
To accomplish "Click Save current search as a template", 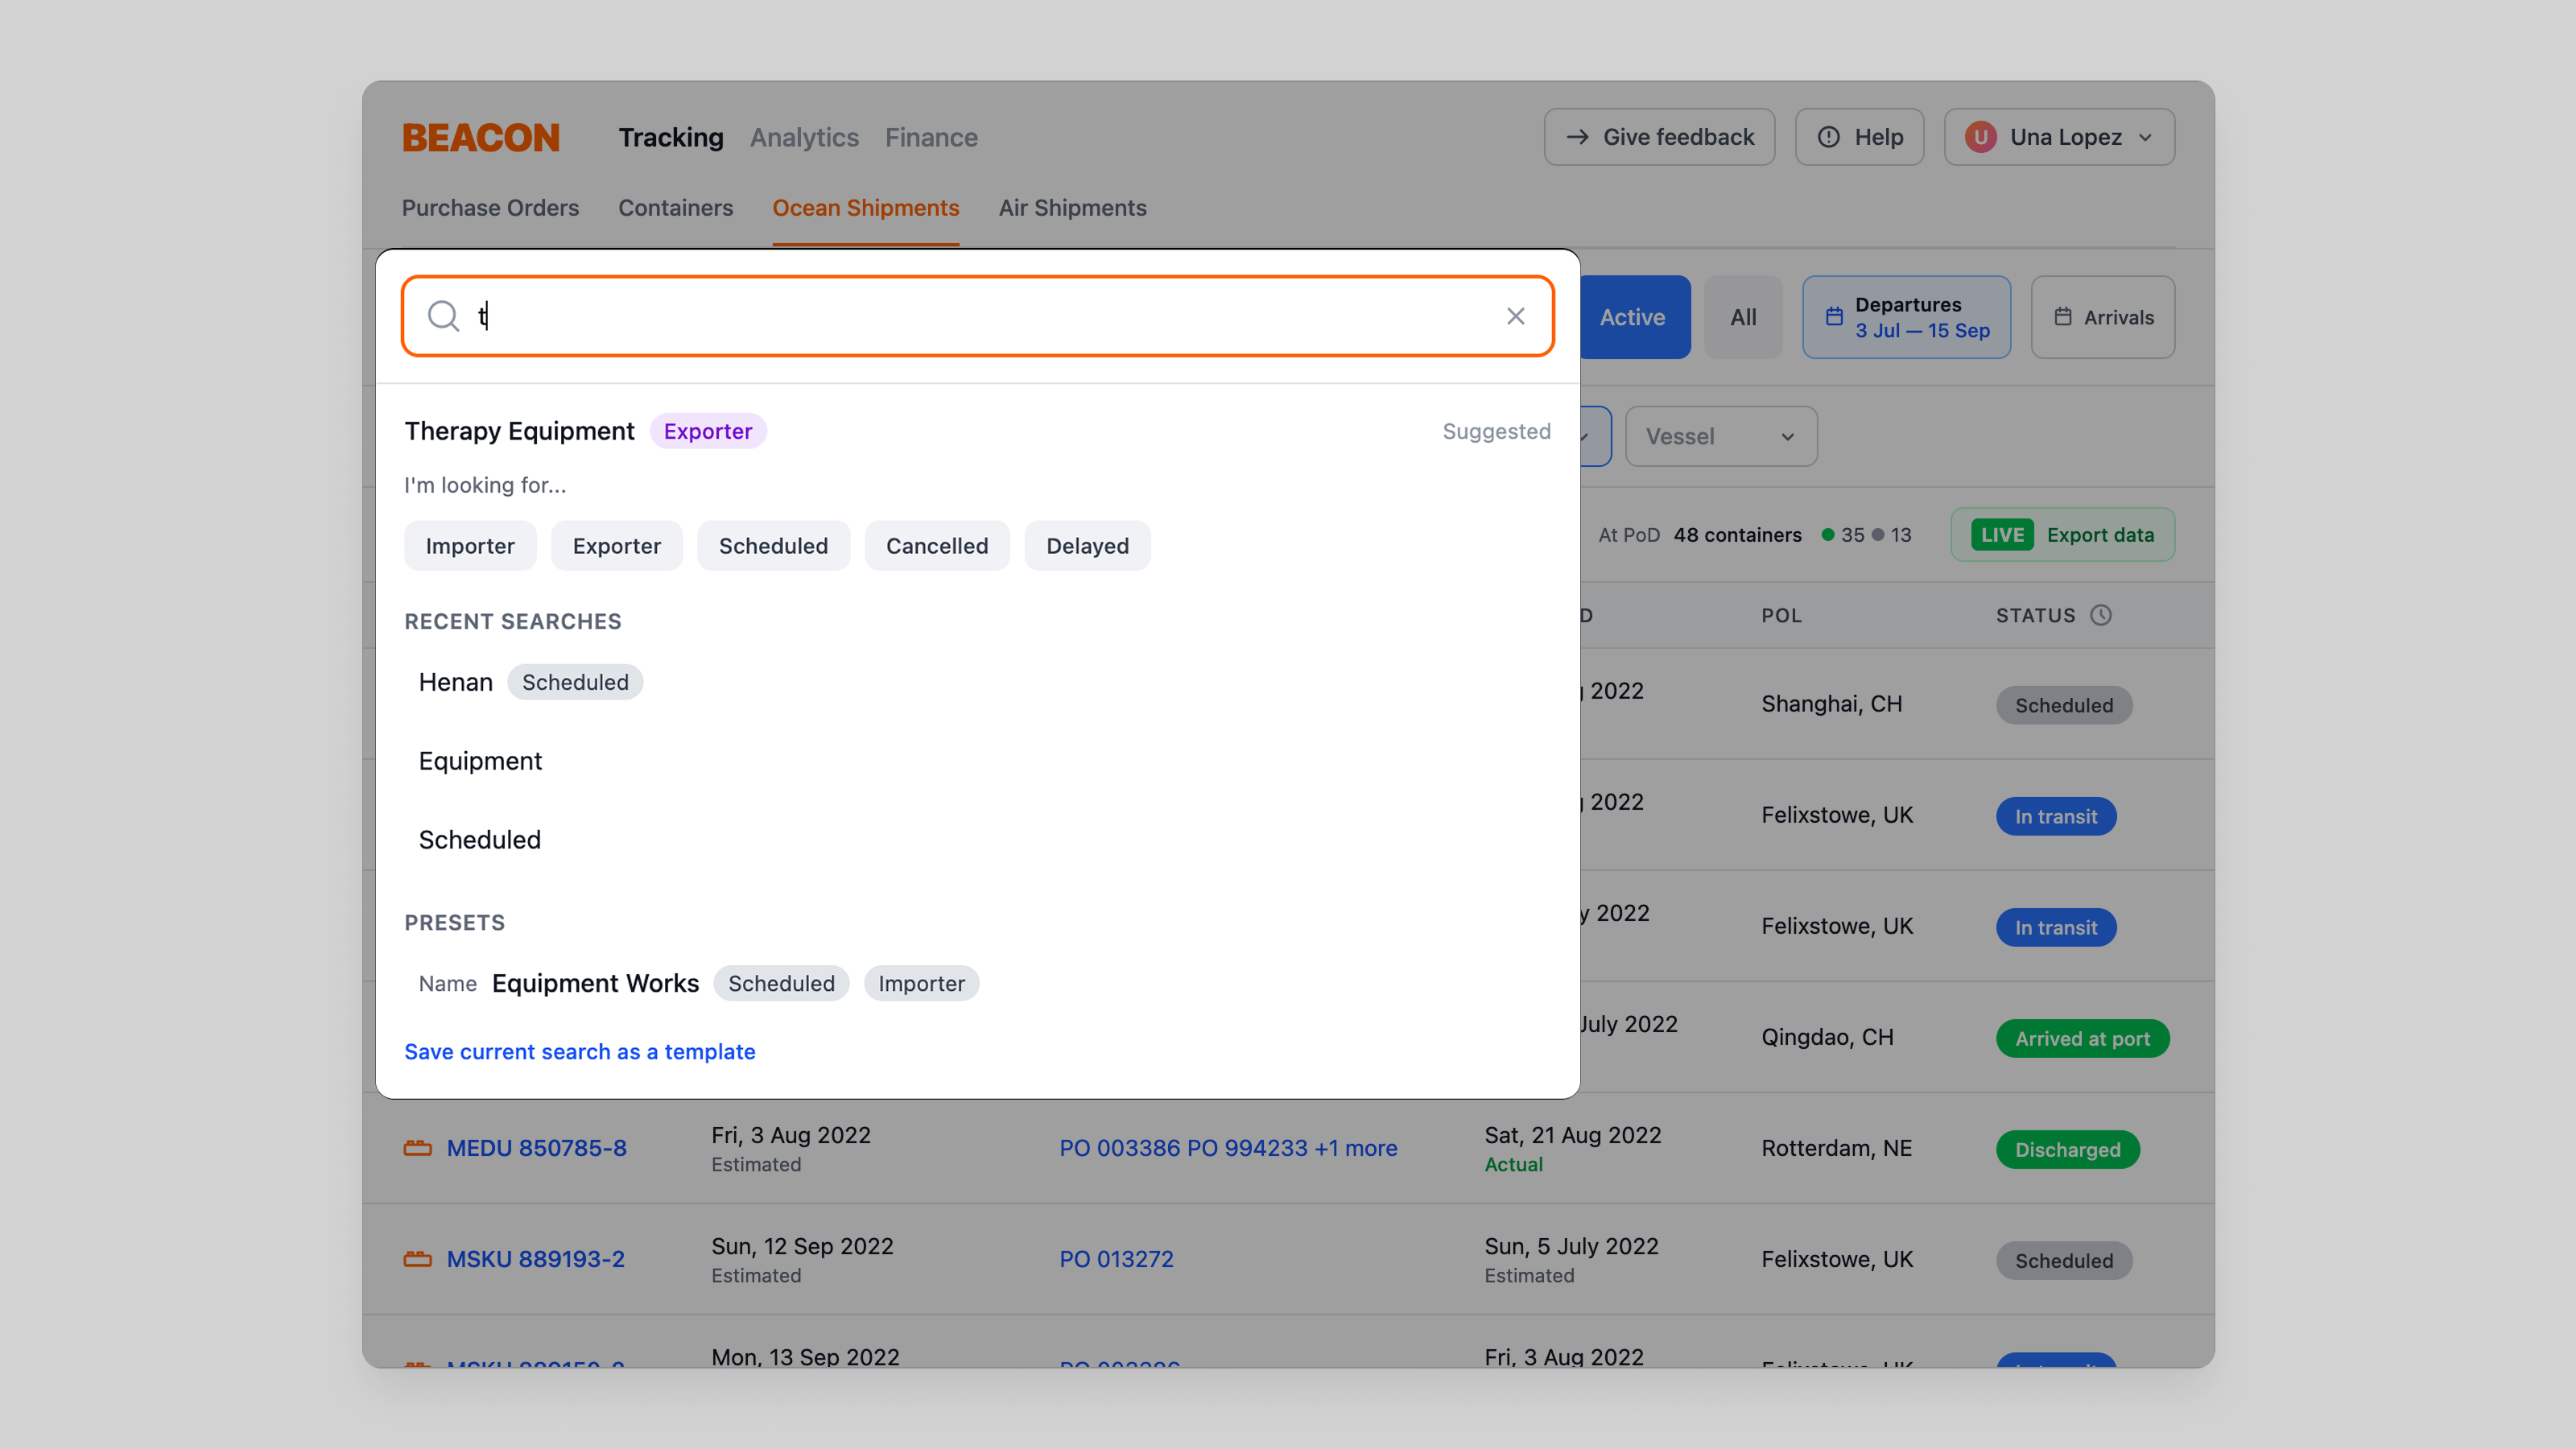I will 580,1051.
